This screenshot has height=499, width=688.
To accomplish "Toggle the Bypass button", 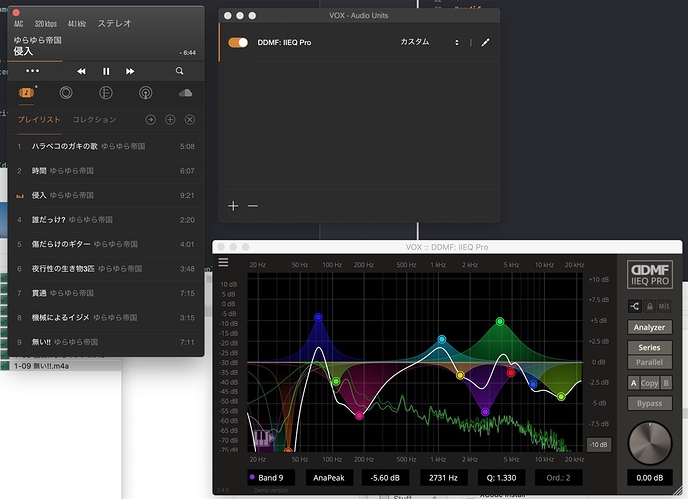I will (649, 403).
